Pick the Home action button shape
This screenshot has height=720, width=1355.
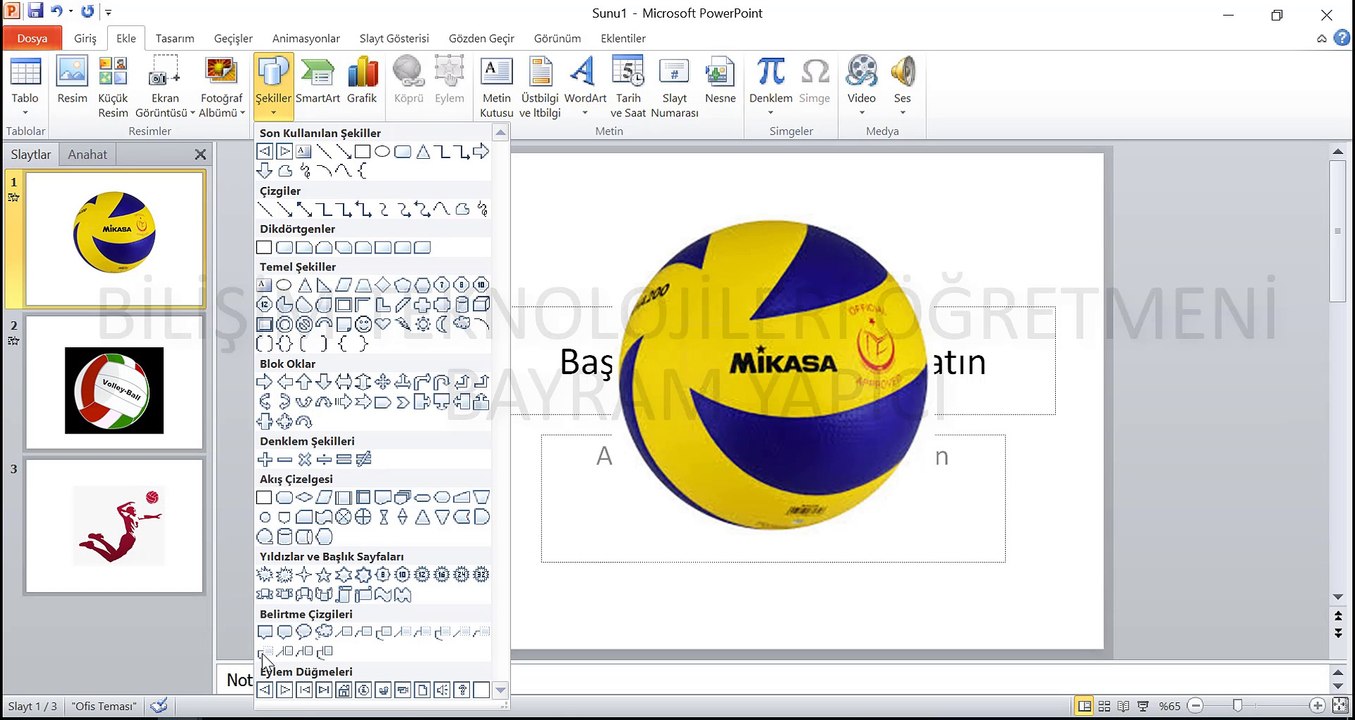pos(343,690)
